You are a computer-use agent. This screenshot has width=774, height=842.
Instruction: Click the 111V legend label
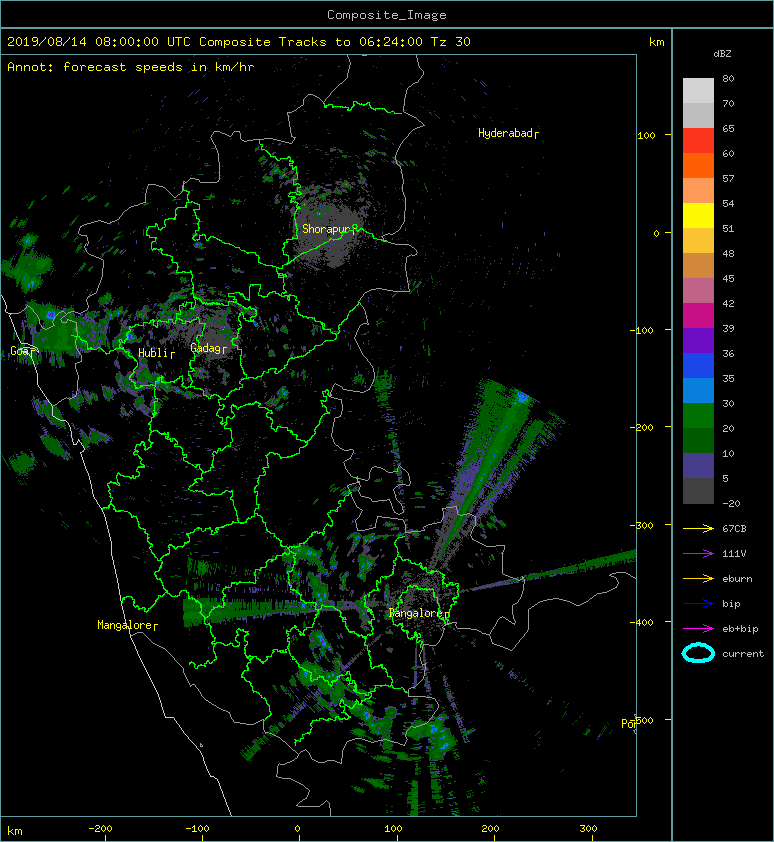[x=734, y=554]
